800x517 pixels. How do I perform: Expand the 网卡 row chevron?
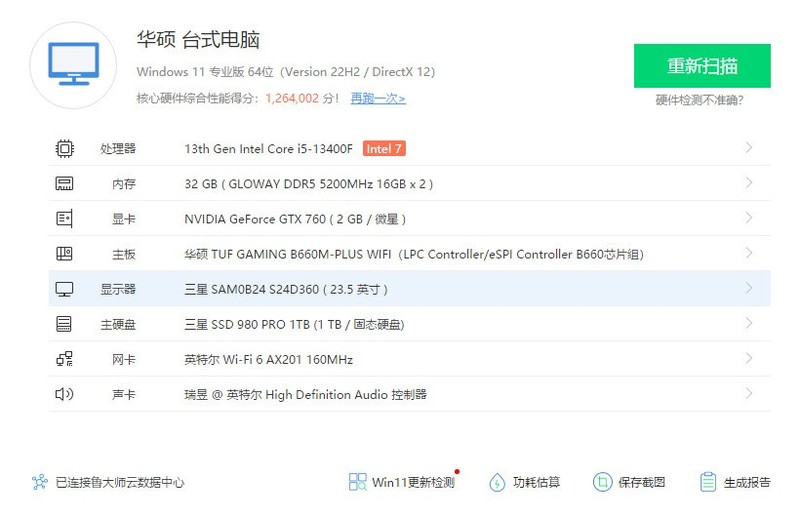click(x=749, y=358)
